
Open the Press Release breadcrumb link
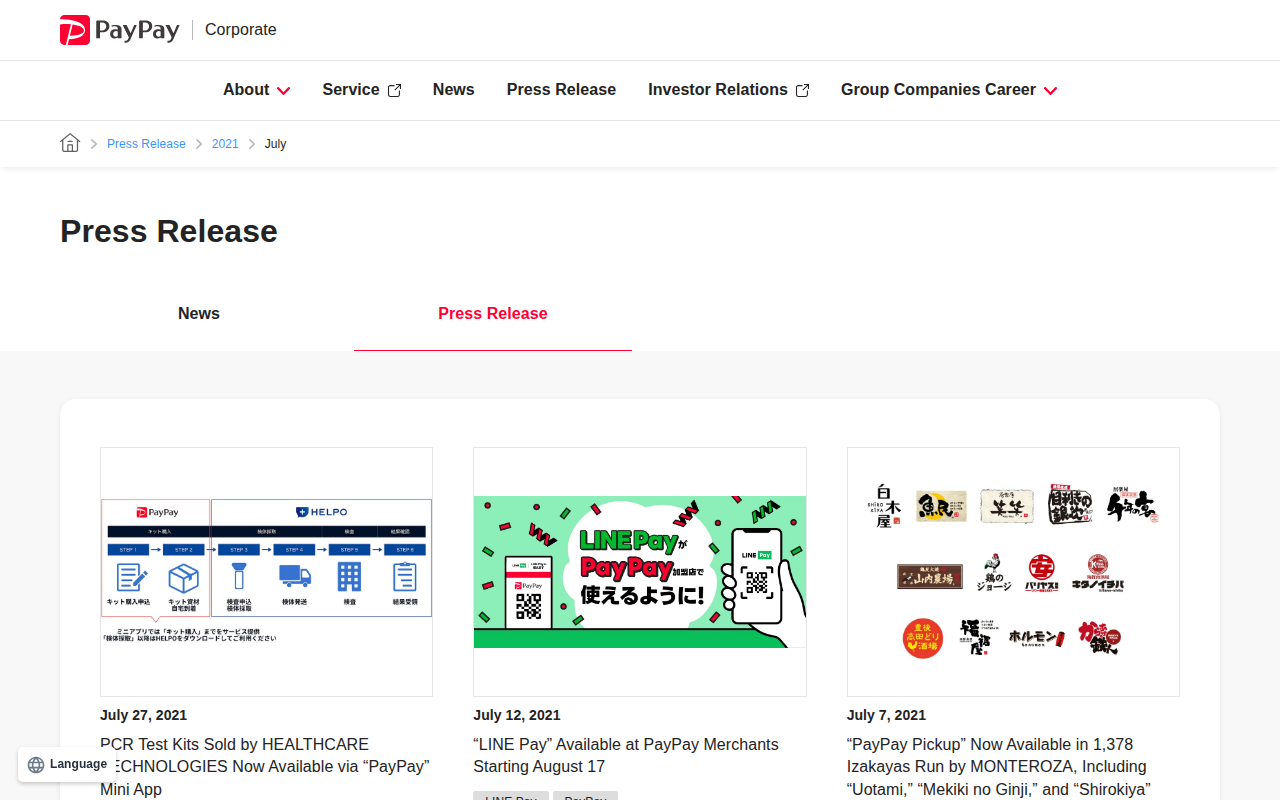point(146,144)
